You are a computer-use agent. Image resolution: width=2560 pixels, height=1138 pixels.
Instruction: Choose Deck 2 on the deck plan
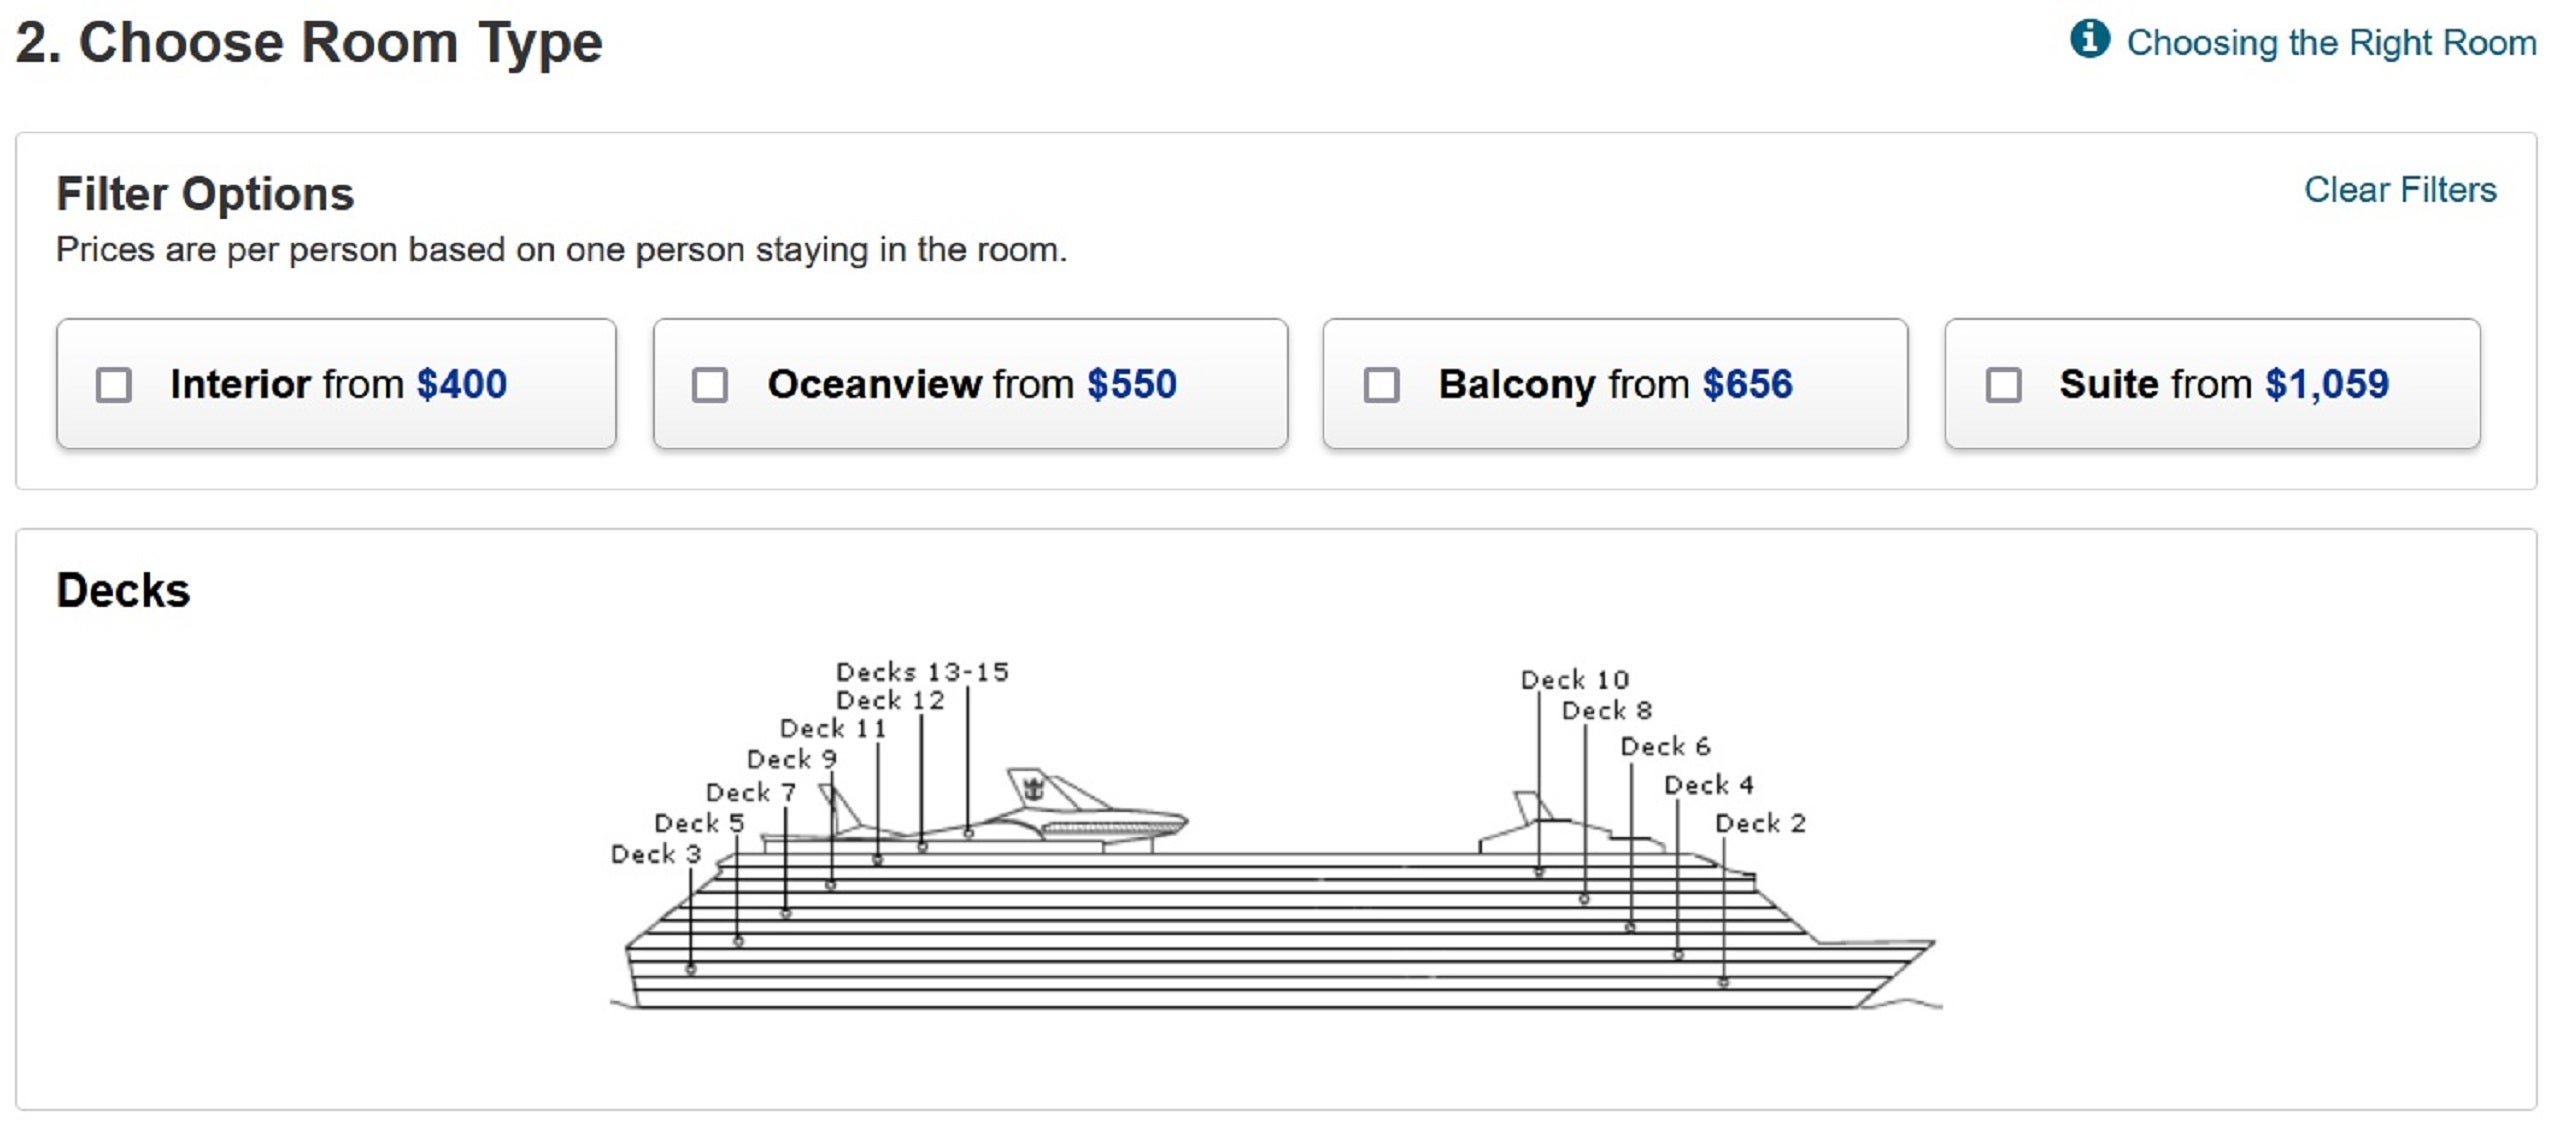(1760, 824)
